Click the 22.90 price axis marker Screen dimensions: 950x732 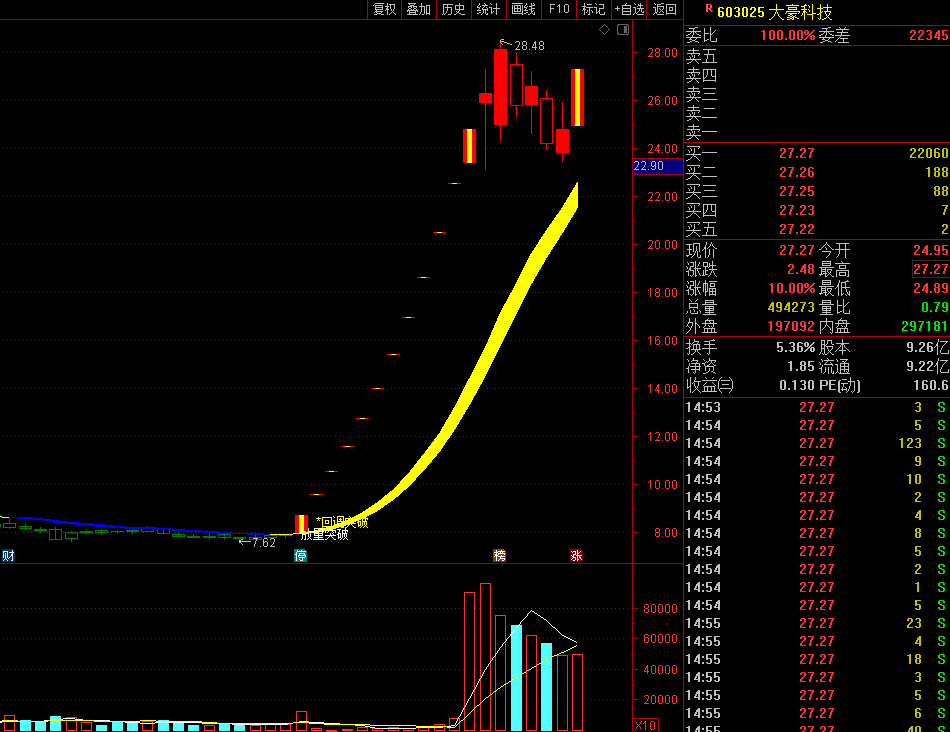pyautogui.click(x=657, y=166)
